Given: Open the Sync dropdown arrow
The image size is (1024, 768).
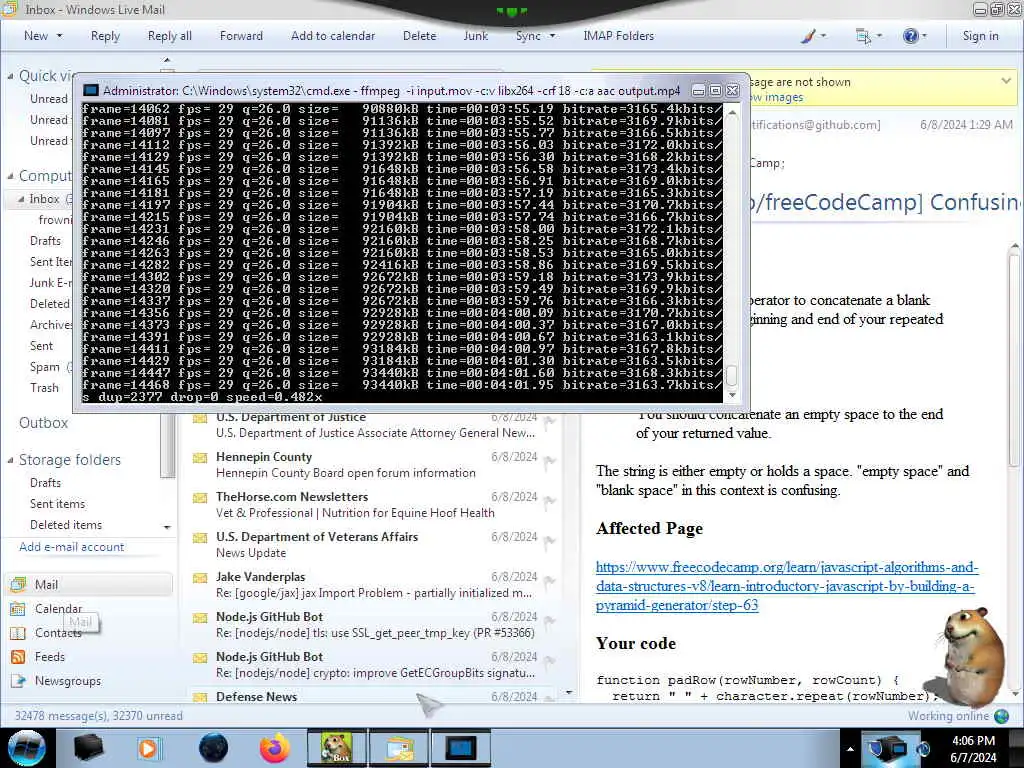Looking at the screenshot, I should [552, 36].
